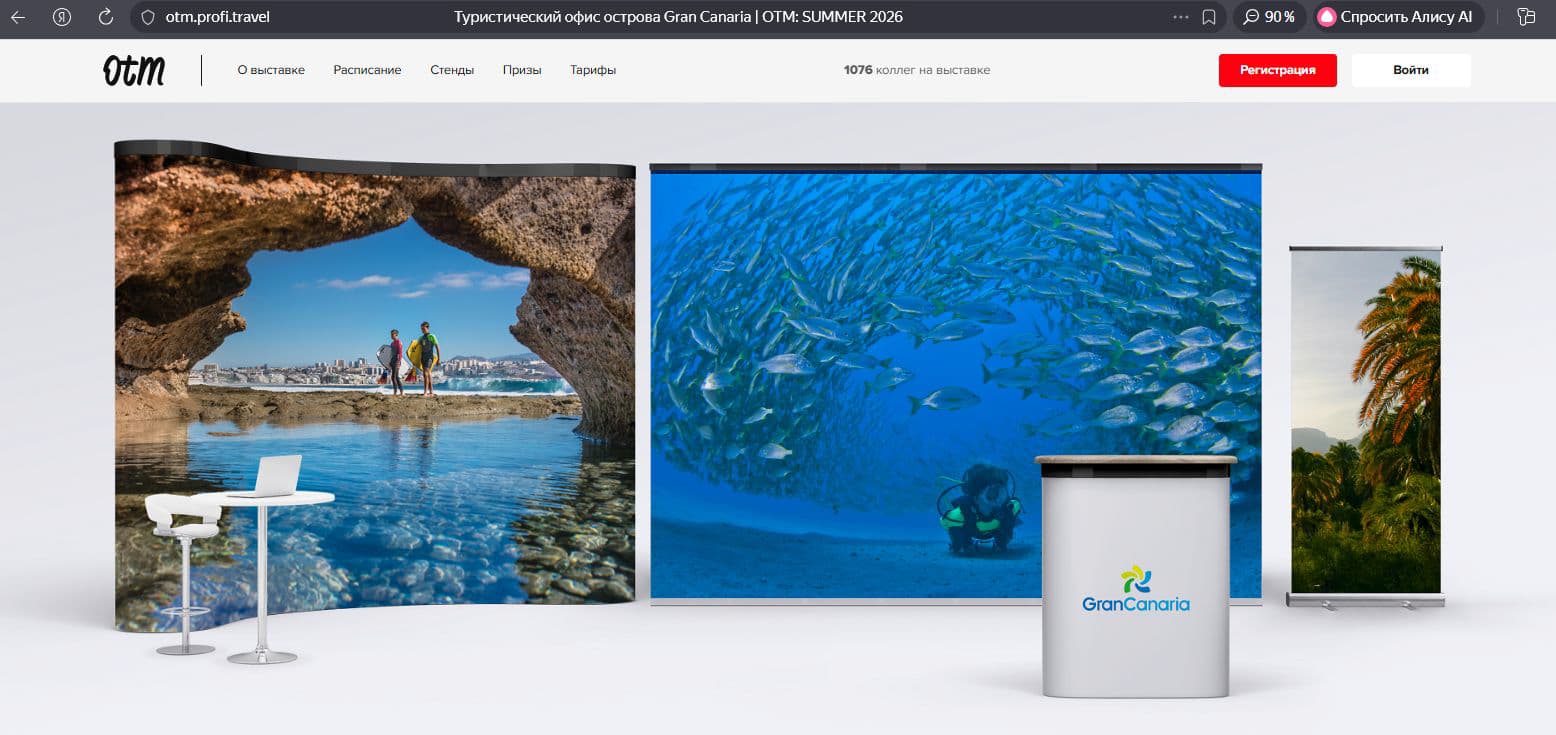This screenshot has width=1556, height=735.
Task: Open the Стенды navigation item
Action: pyautogui.click(x=452, y=70)
